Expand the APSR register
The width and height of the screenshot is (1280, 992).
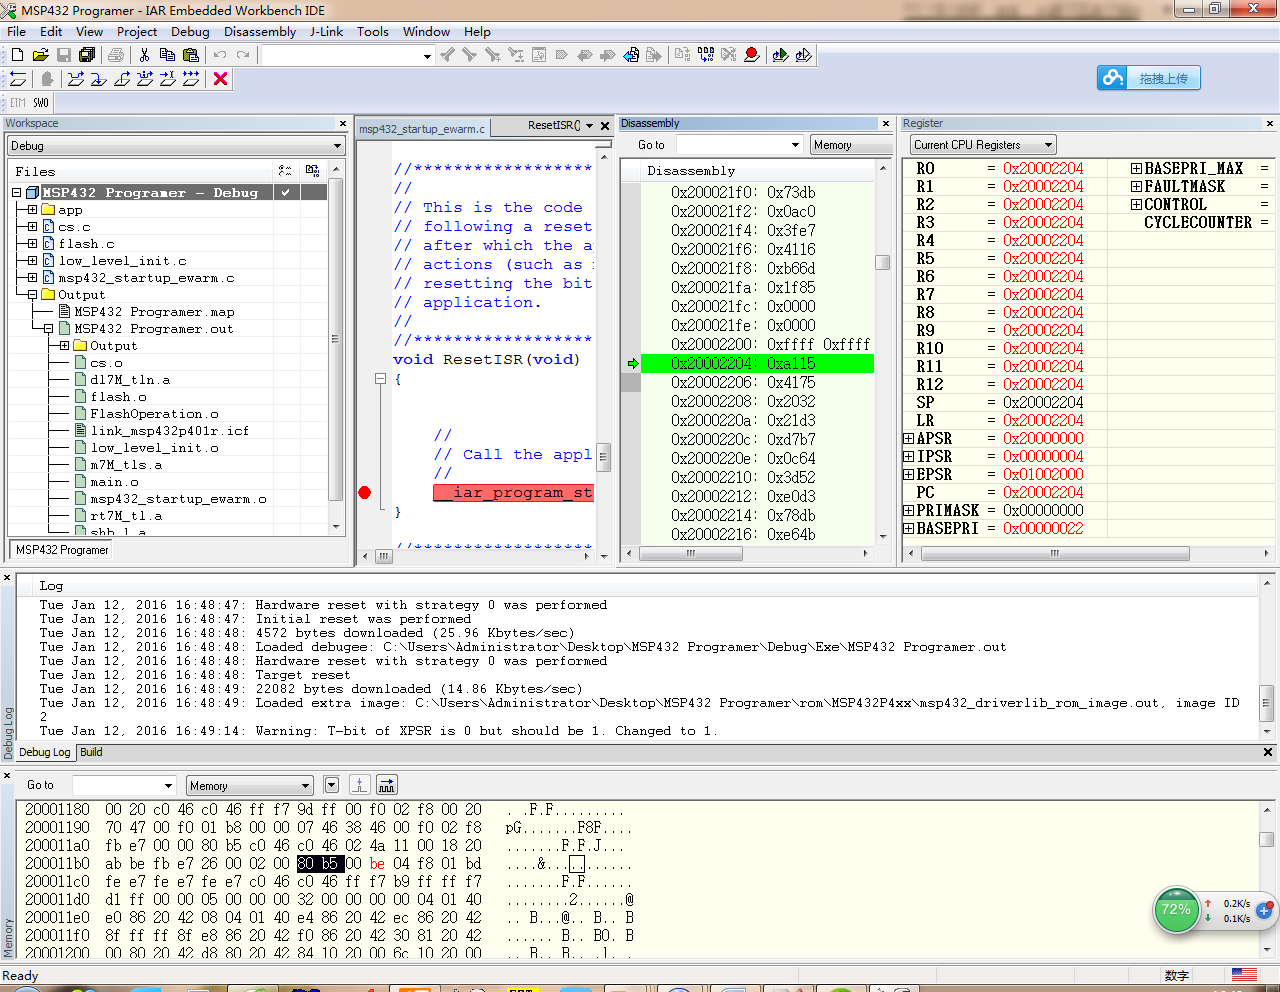point(908,439)
